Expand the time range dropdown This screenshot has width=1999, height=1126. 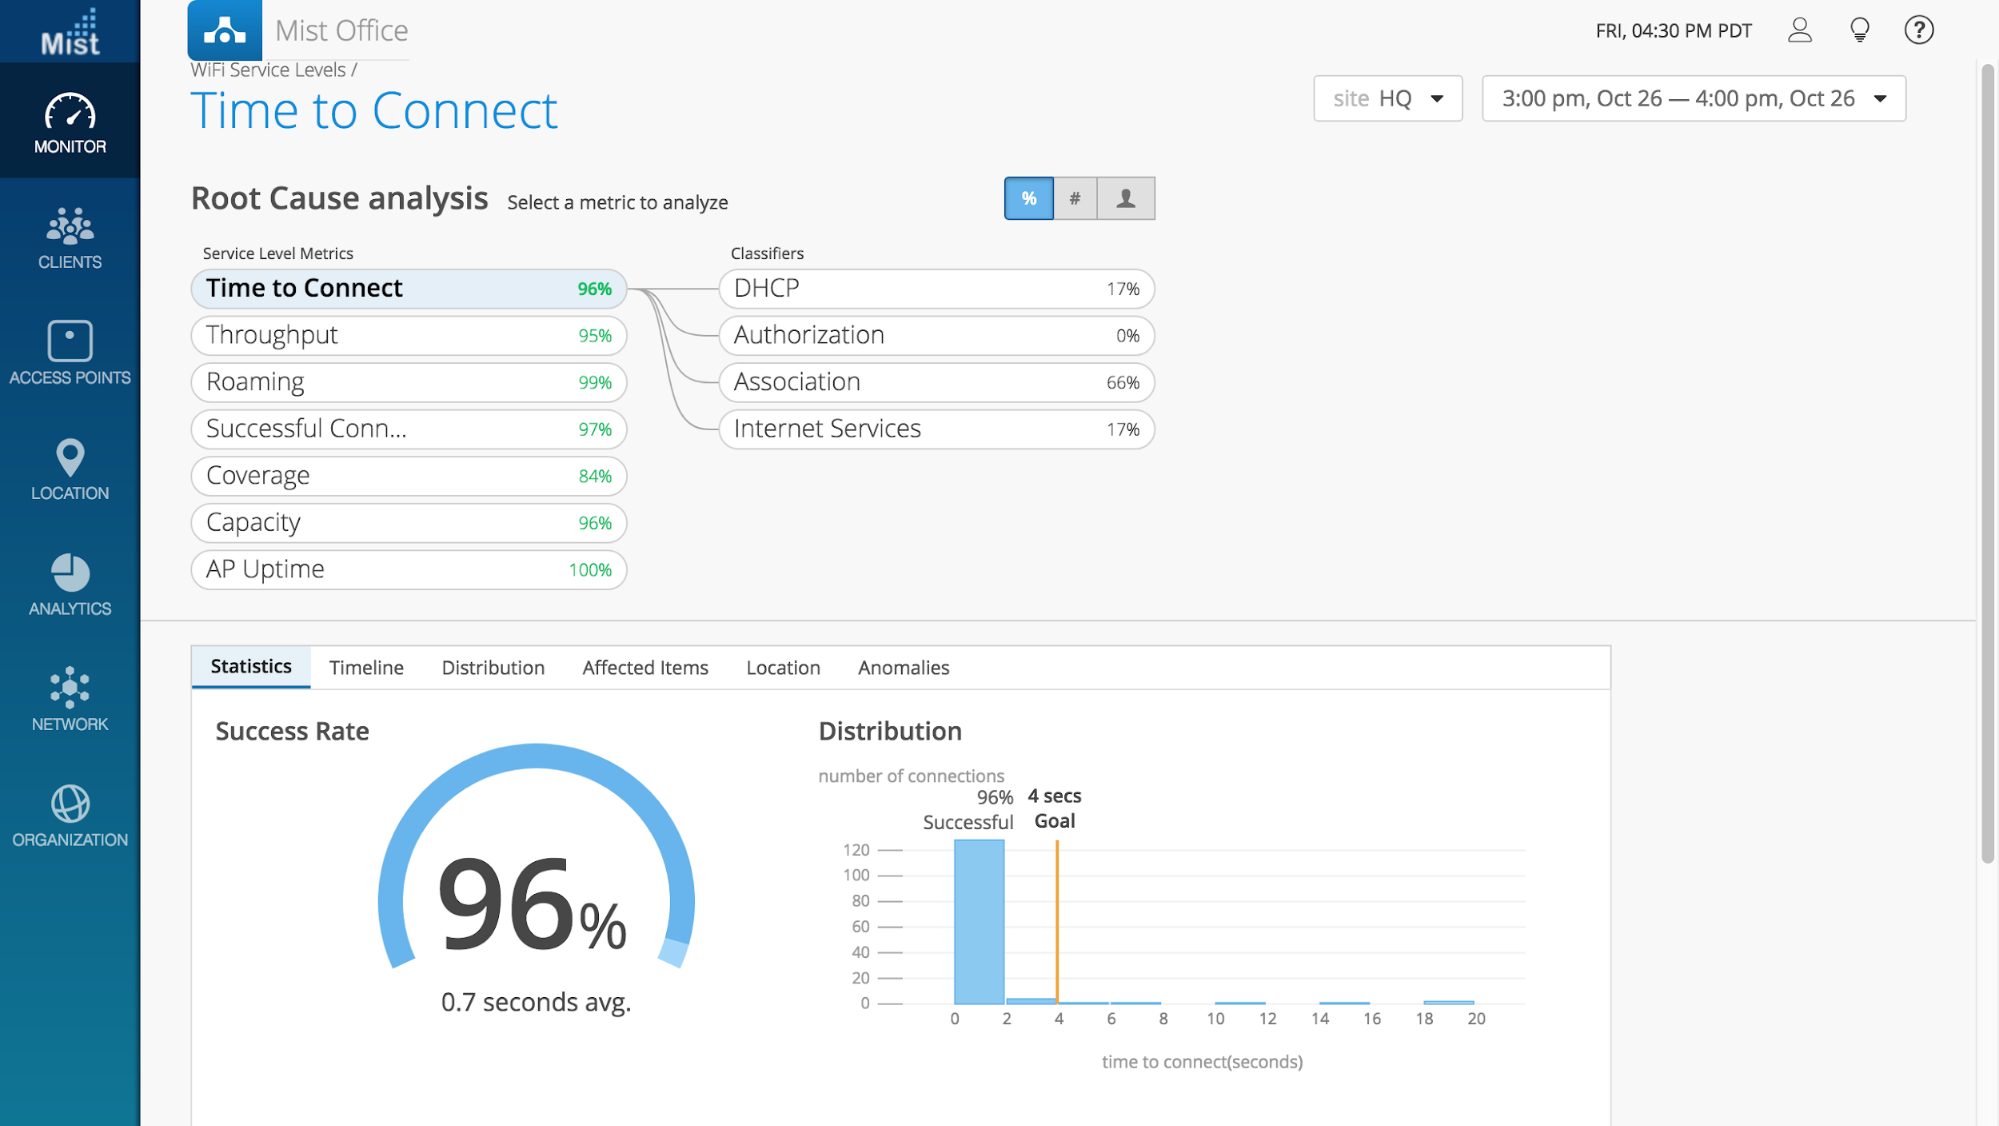[1694, 99]
